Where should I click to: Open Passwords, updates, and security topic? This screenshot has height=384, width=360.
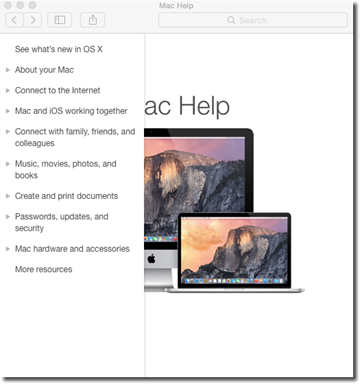click(x=62, y=222)
